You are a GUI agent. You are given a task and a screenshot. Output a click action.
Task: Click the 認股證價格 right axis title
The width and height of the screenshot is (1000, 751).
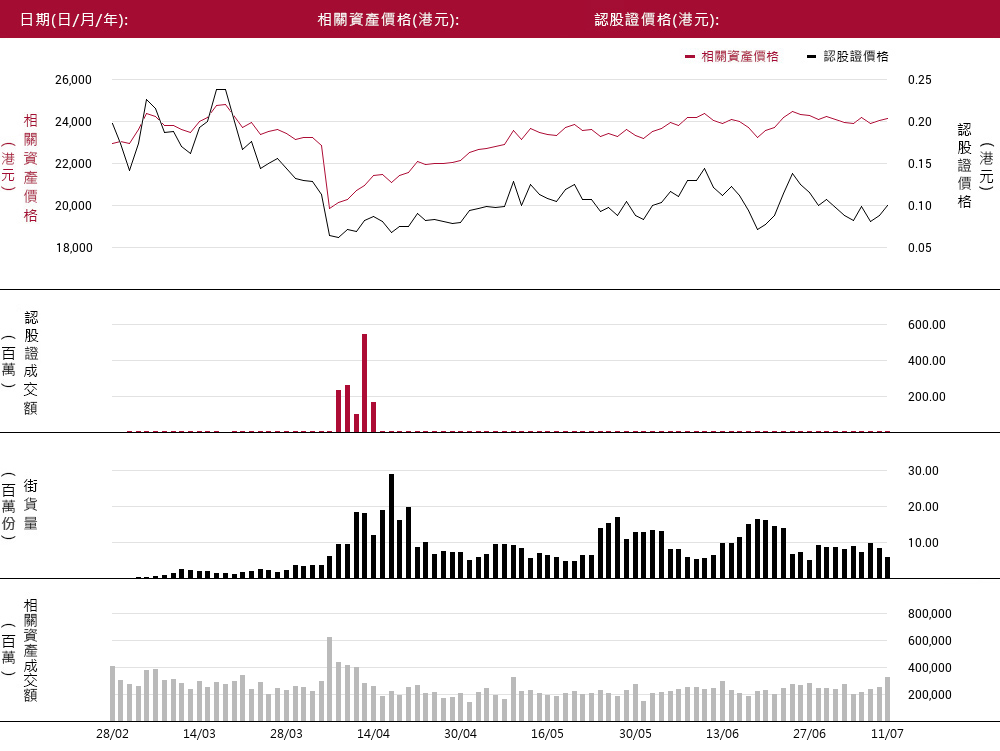tap(964, 166)
